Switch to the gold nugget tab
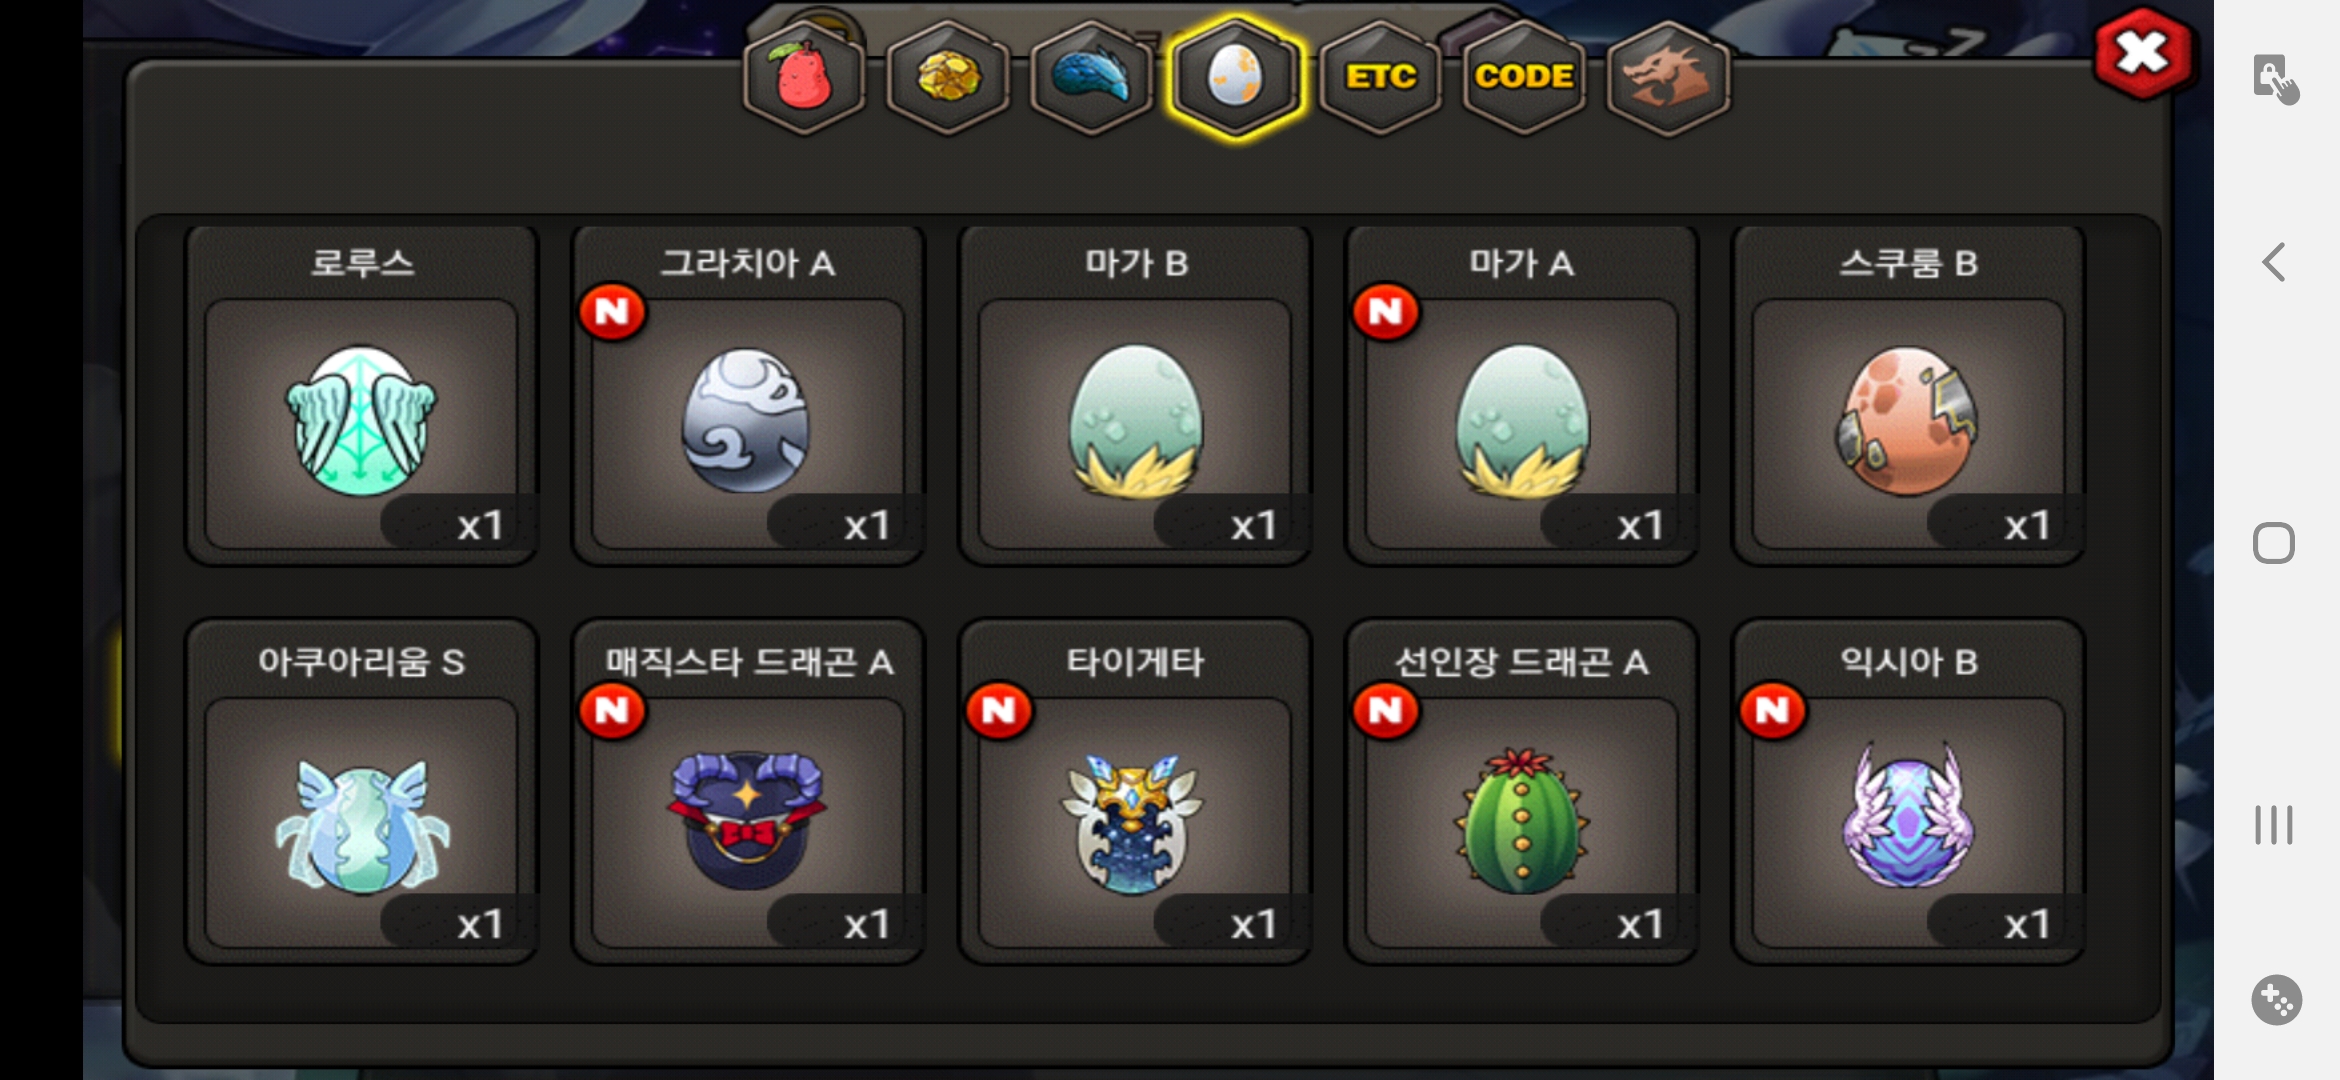The image size is (2340, 1080). pyautogui.click(x=948, y=78)
